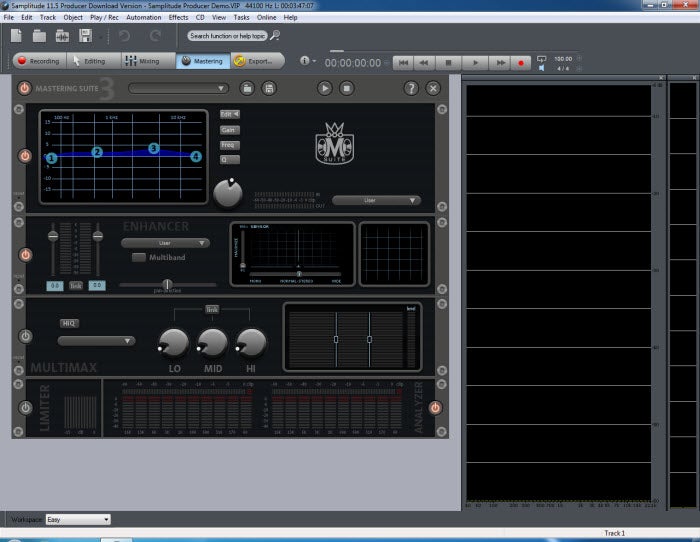Open the Multimax preset dropdown
The height and width of the screenshot is (542, 700).
click(96, 341)
